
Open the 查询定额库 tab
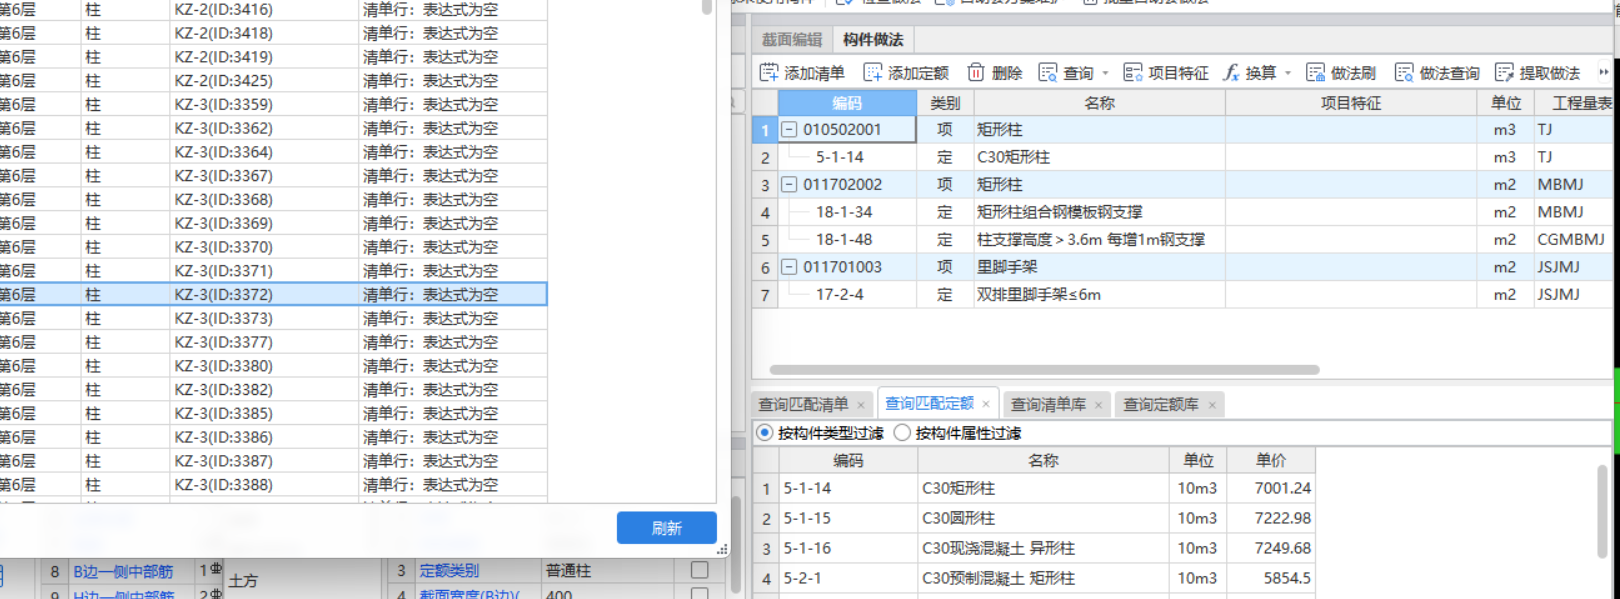pyautogui.click(x=1161, y=404)
